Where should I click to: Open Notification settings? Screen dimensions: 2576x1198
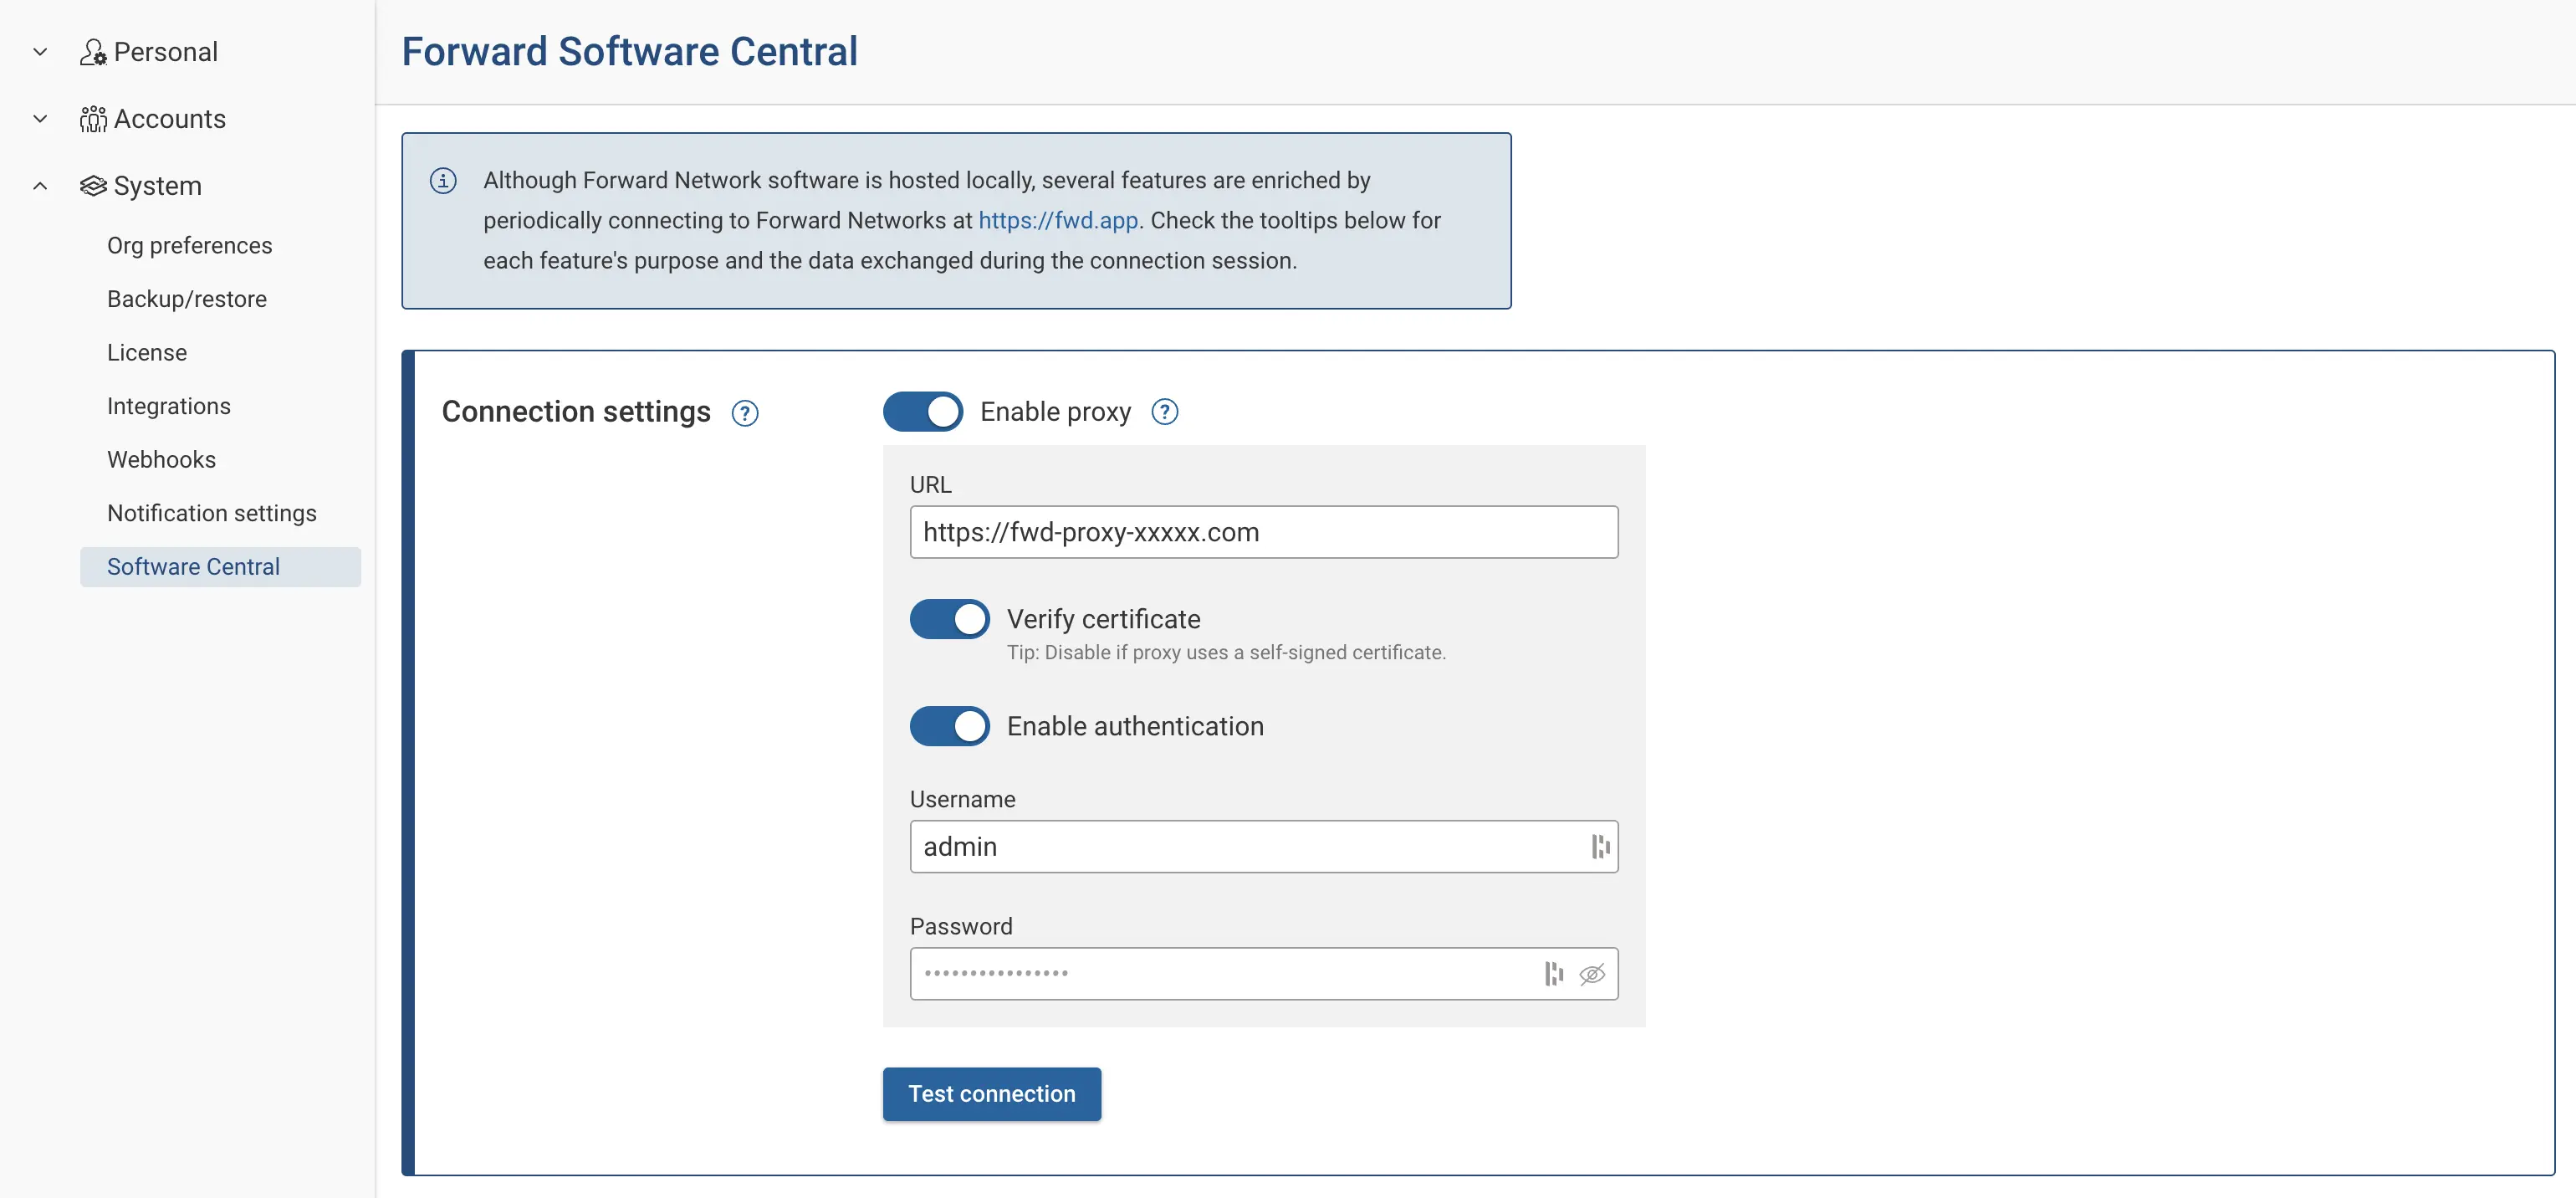(x=212, y=513)
